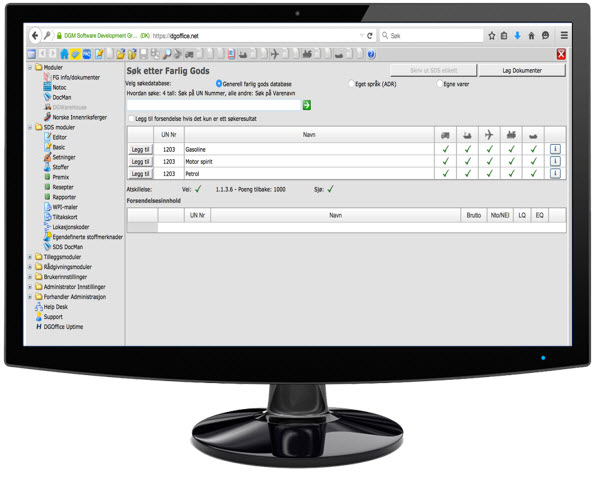This screenshot has height=477, width=594.
Task: Click the notepad with pencil toolbar icon
Action: click(x=98, y=54)
